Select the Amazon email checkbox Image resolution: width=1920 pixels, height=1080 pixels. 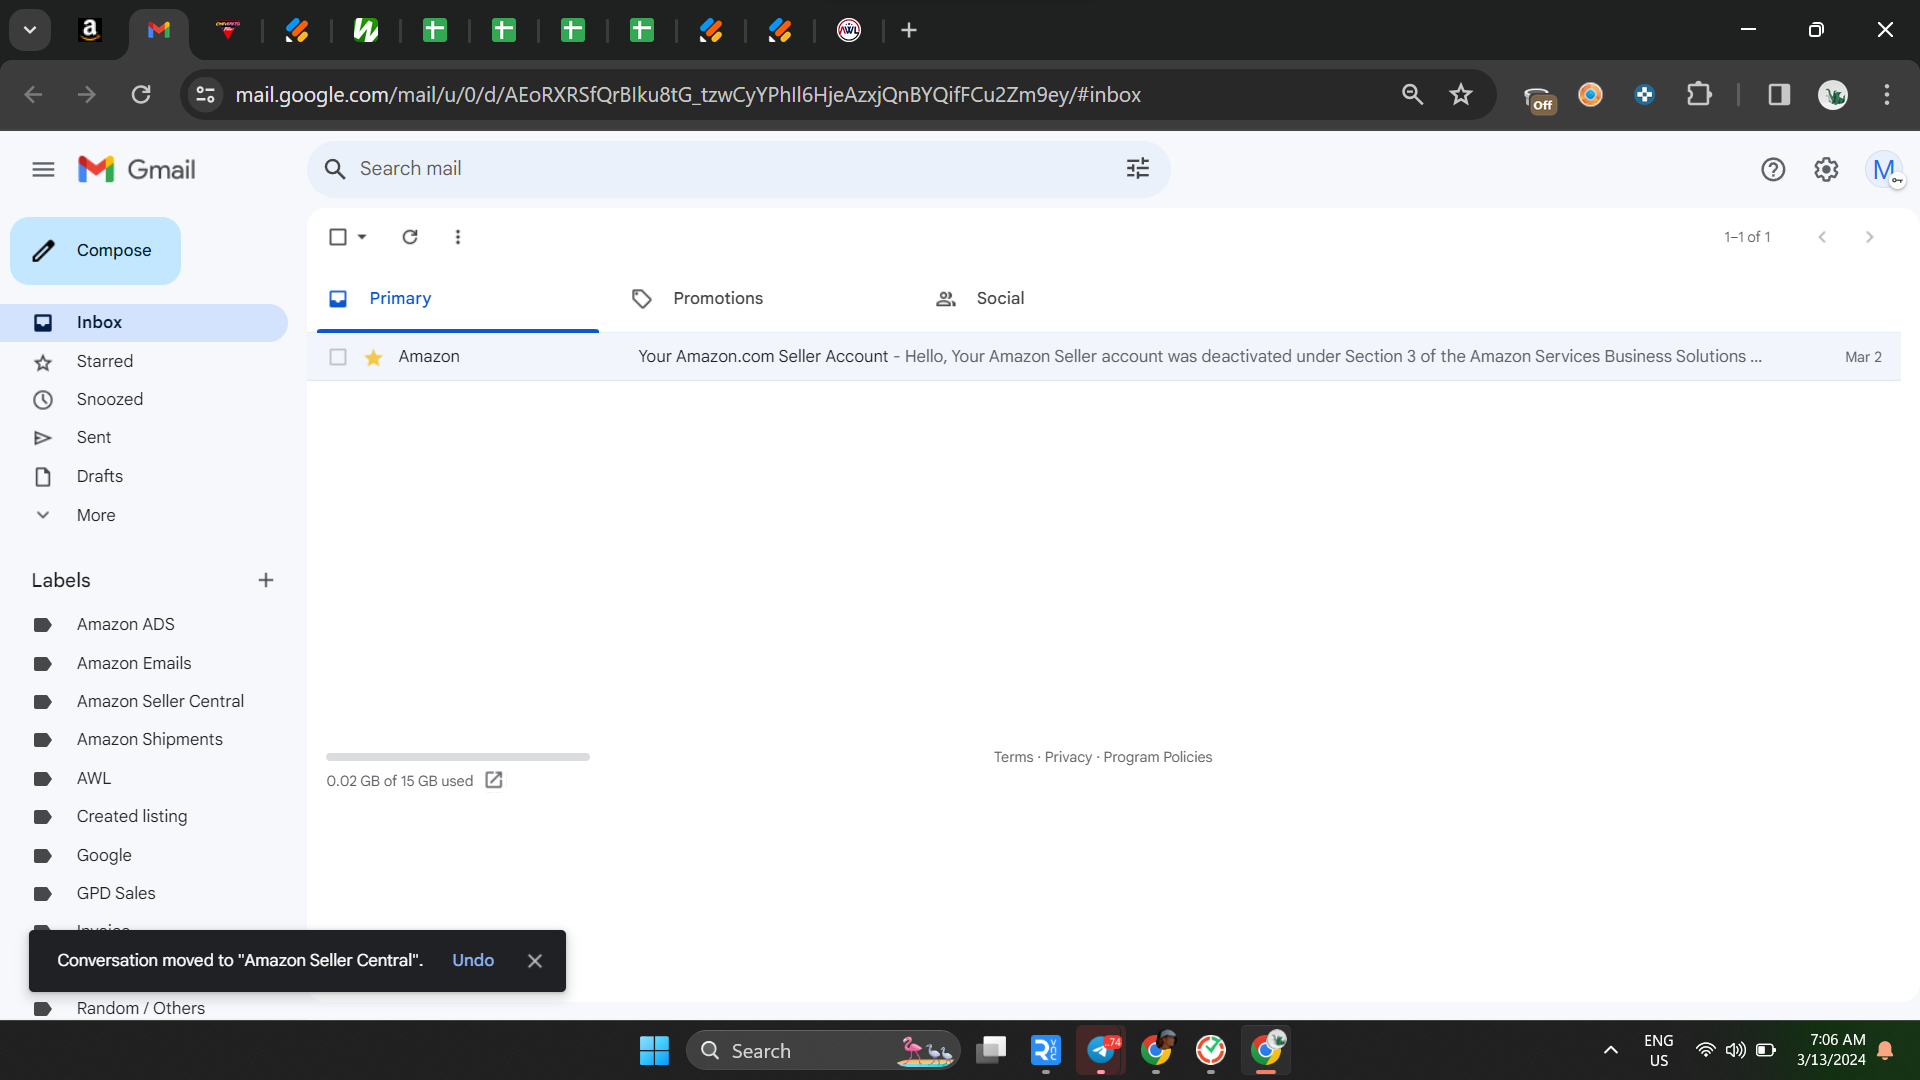coord(338,357)
